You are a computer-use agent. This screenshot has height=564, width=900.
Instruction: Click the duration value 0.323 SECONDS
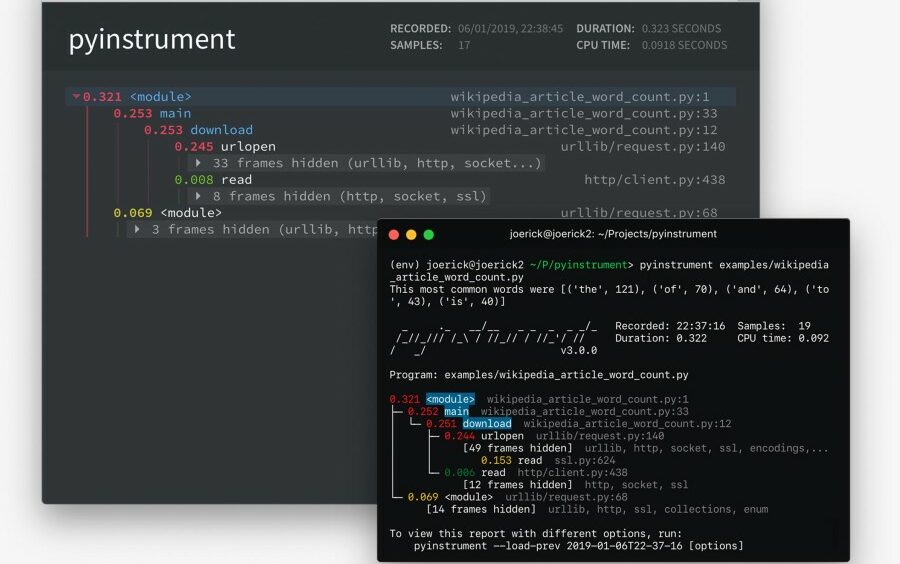pos(681,29)
